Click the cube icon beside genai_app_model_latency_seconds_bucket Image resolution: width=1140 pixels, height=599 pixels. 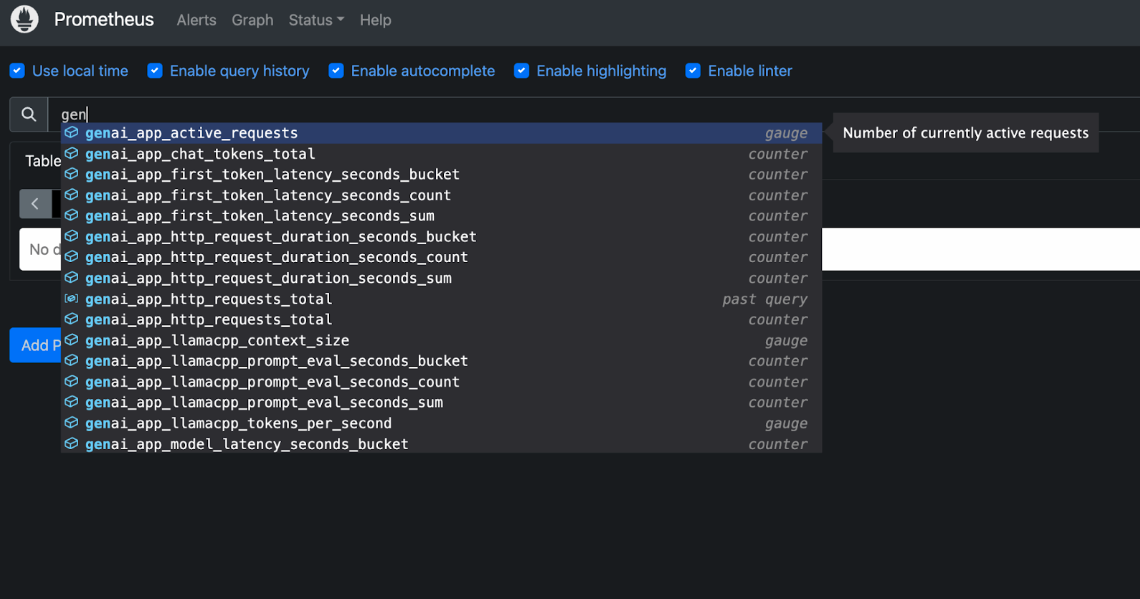71,444
